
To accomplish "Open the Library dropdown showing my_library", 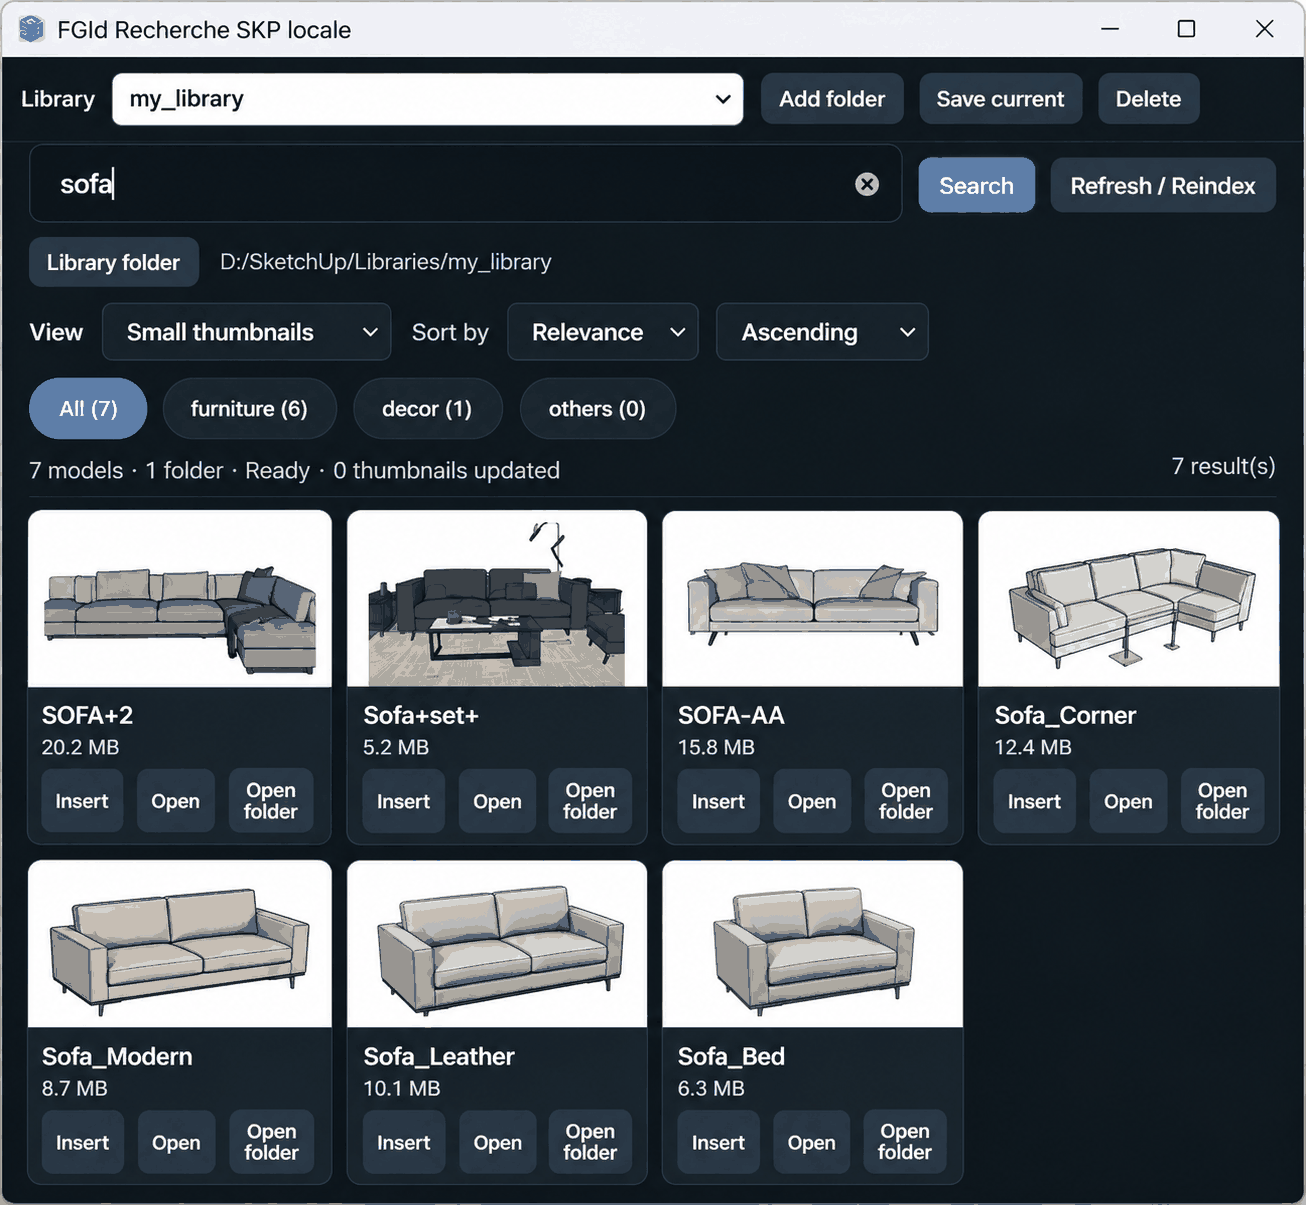I will 428,99.
